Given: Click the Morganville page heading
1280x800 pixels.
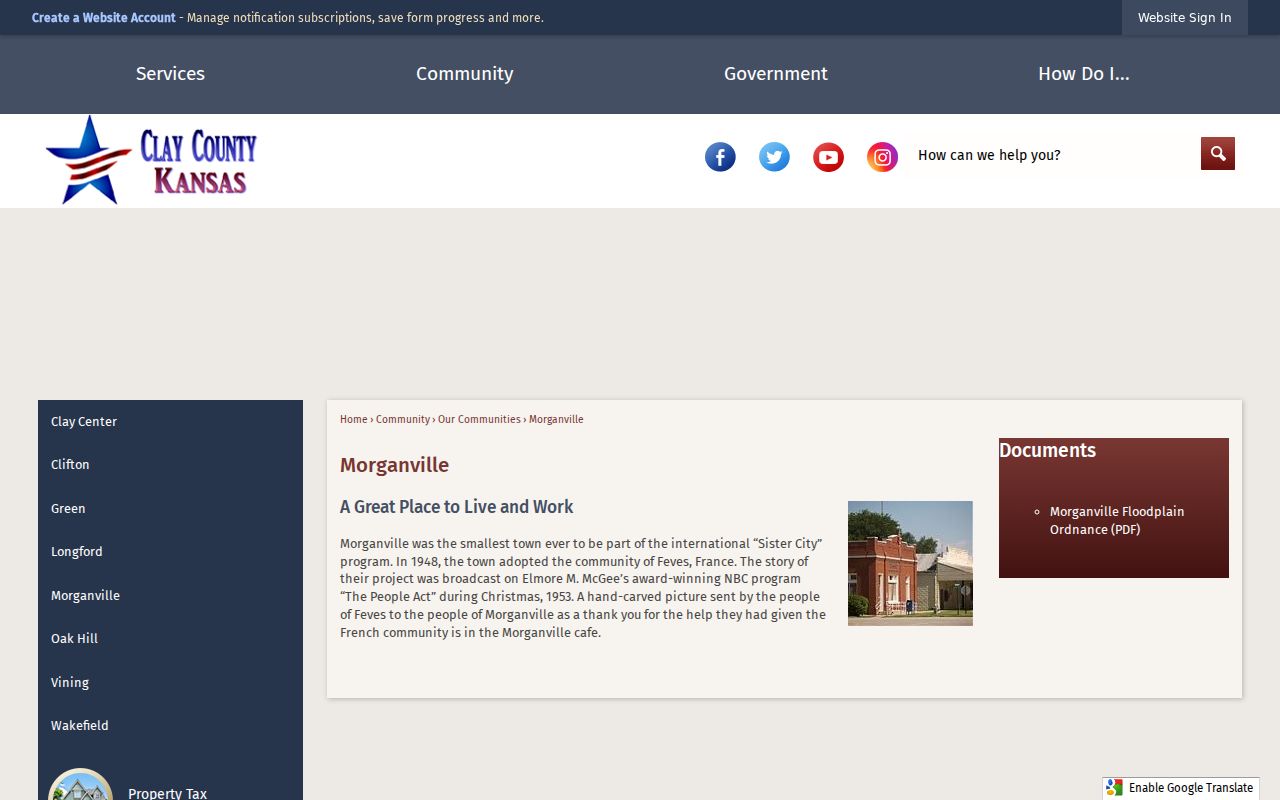Looking at the screenshot, I should [x=394, y=465].
